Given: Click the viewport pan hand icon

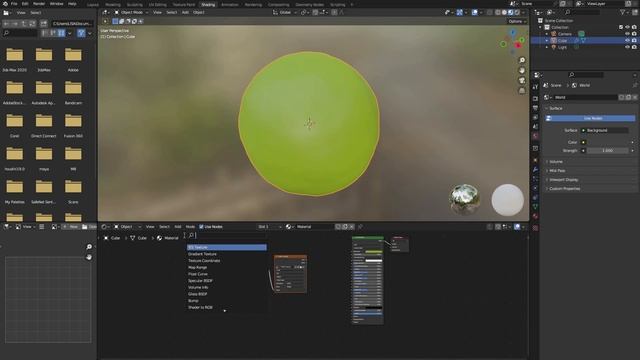Looking at the screenshot, I should point(522,70).
